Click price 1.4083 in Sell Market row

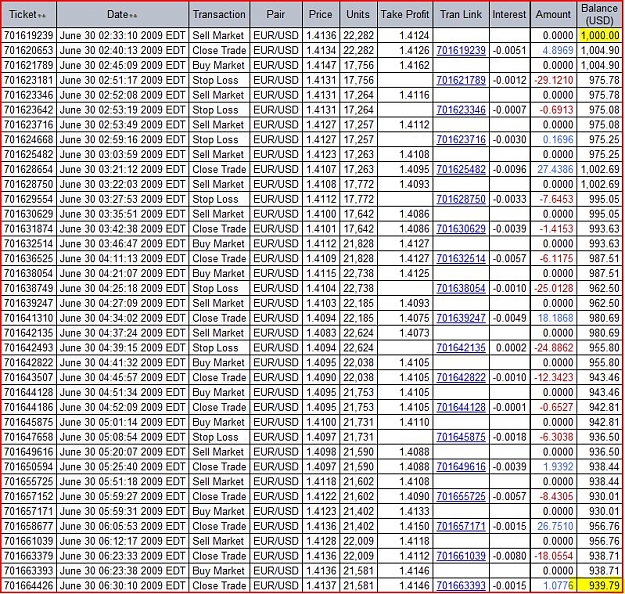321,333
